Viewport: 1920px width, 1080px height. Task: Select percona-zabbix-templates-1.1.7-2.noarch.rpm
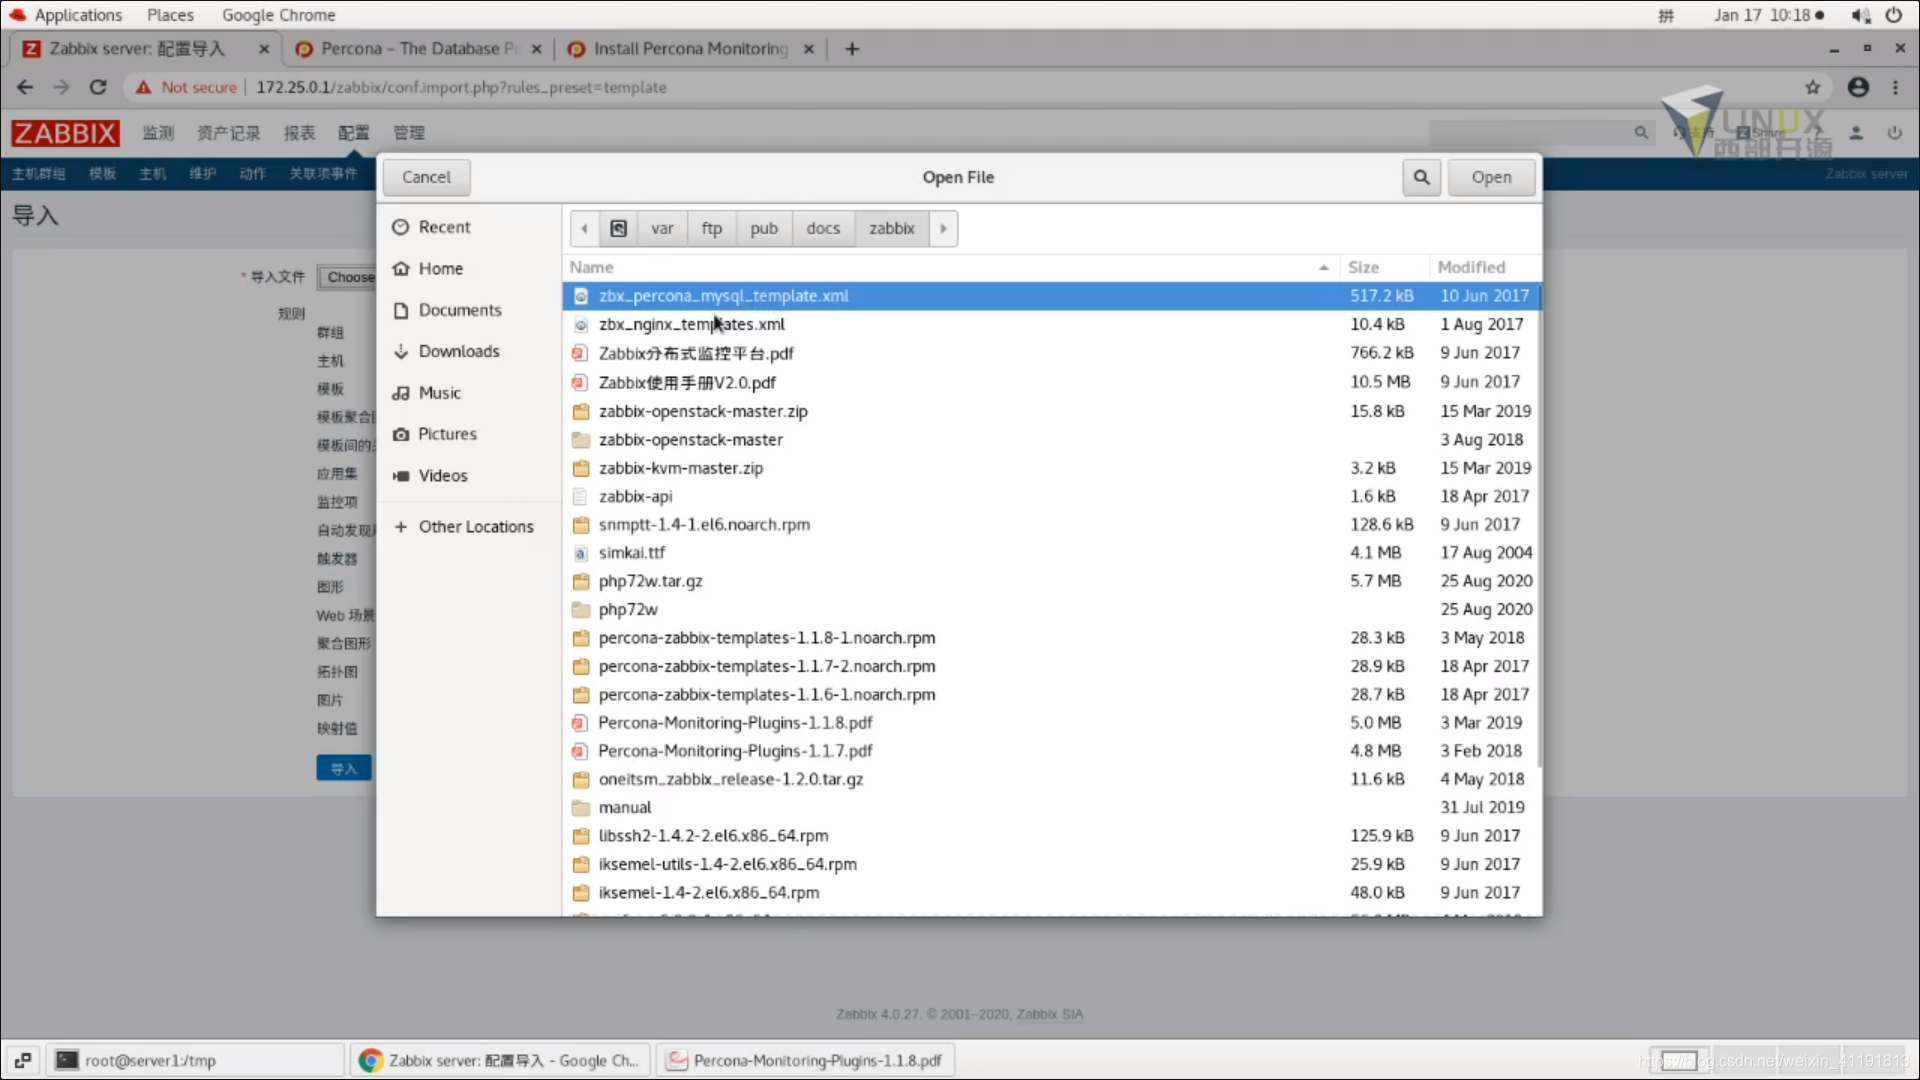click(x=1051, y=666)
